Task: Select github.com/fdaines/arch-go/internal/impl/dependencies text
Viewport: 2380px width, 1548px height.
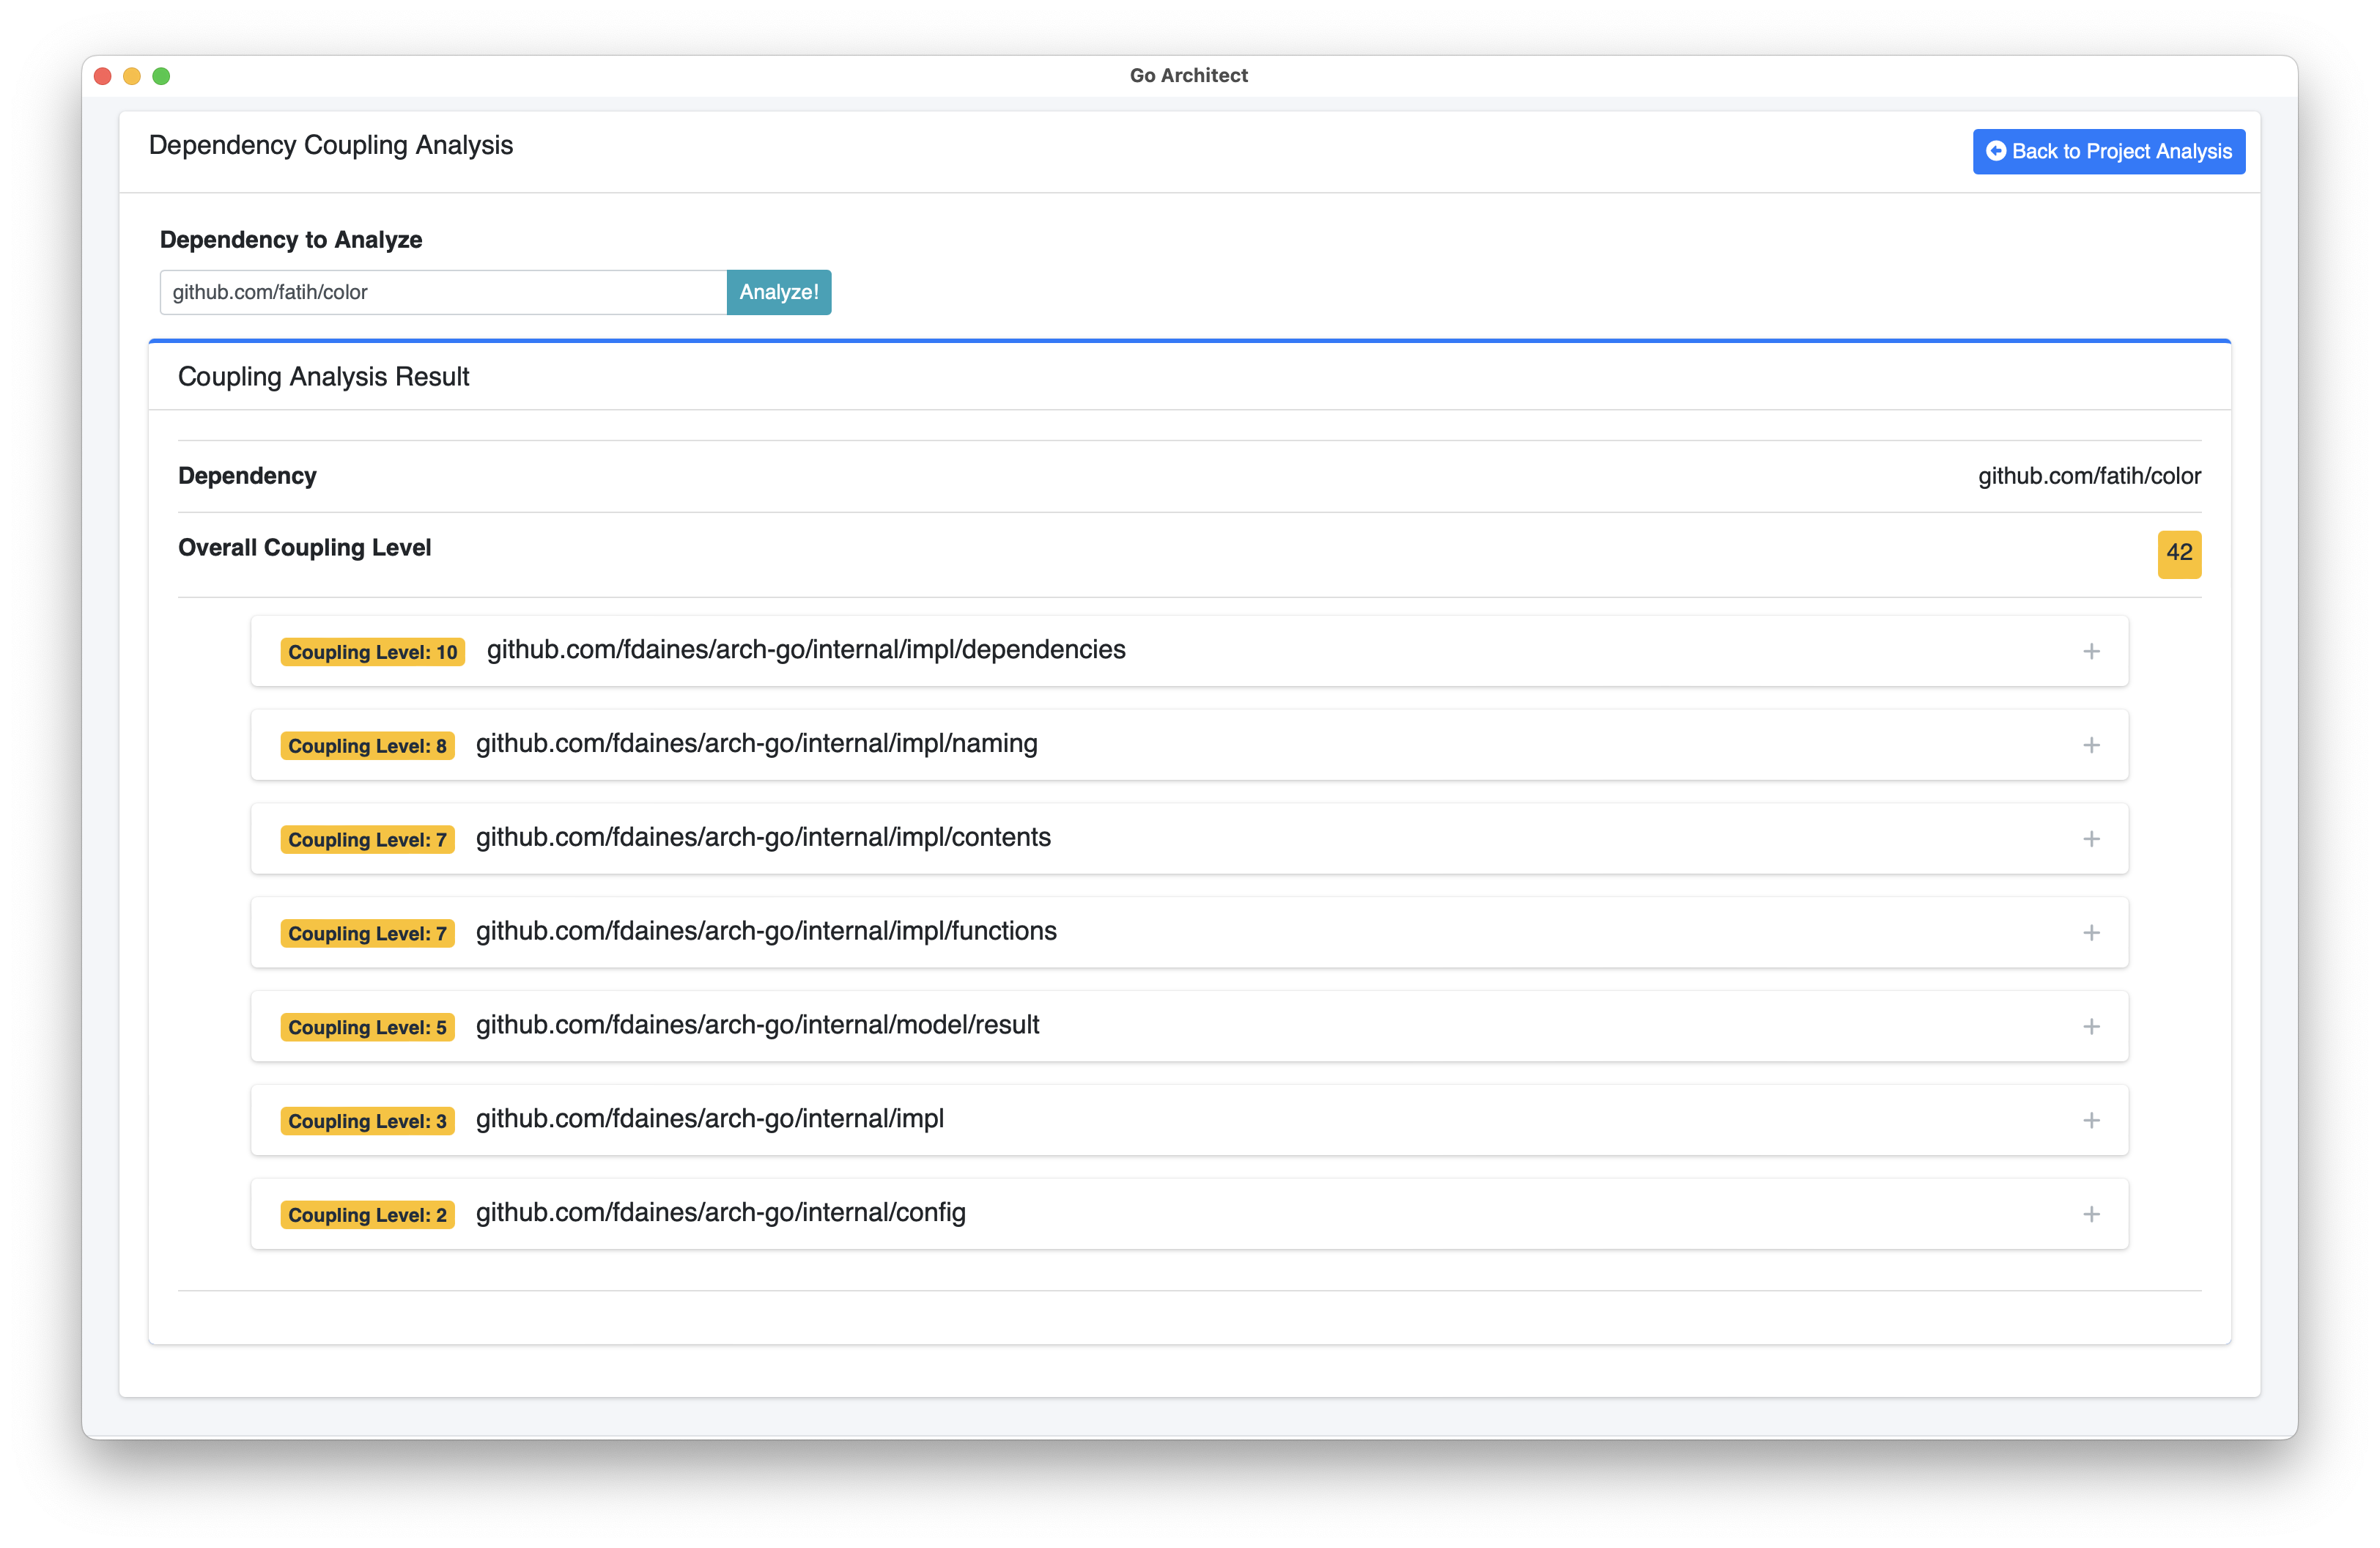Action: [806, 650]
